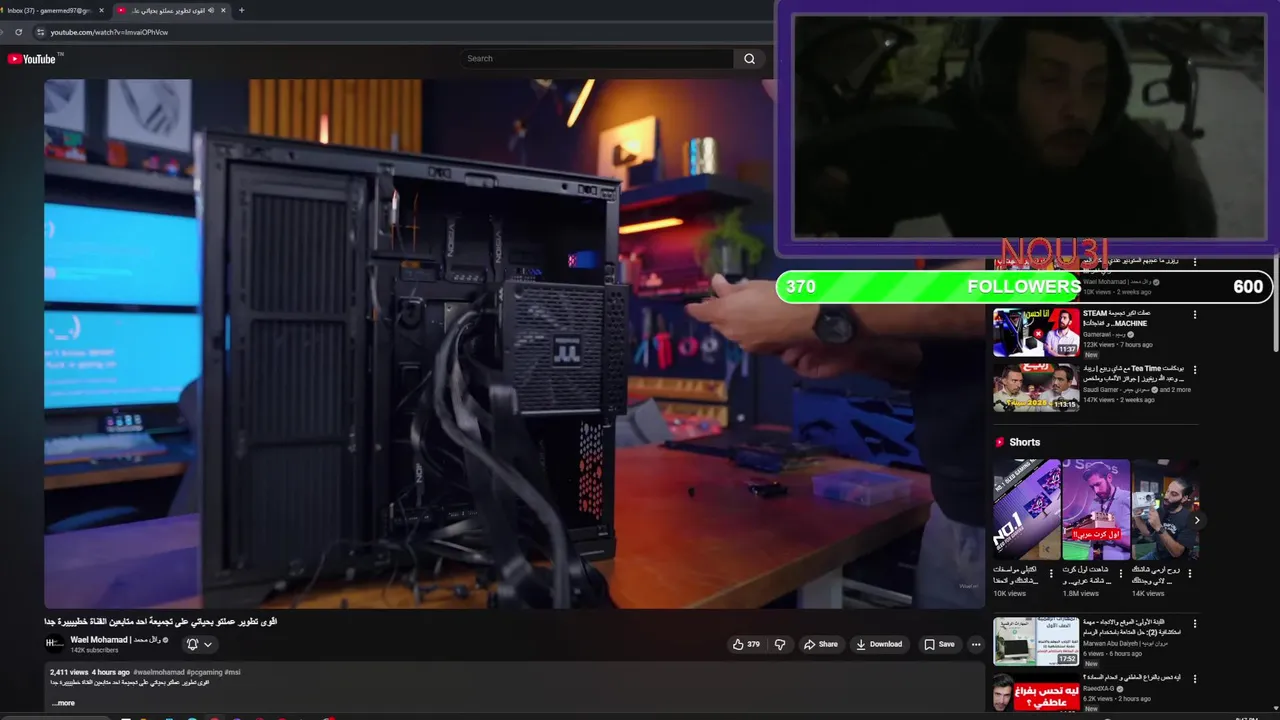Open options for RaeedXA-G video
This screenshot has width=1280, height=720.
coord(1194,678)
